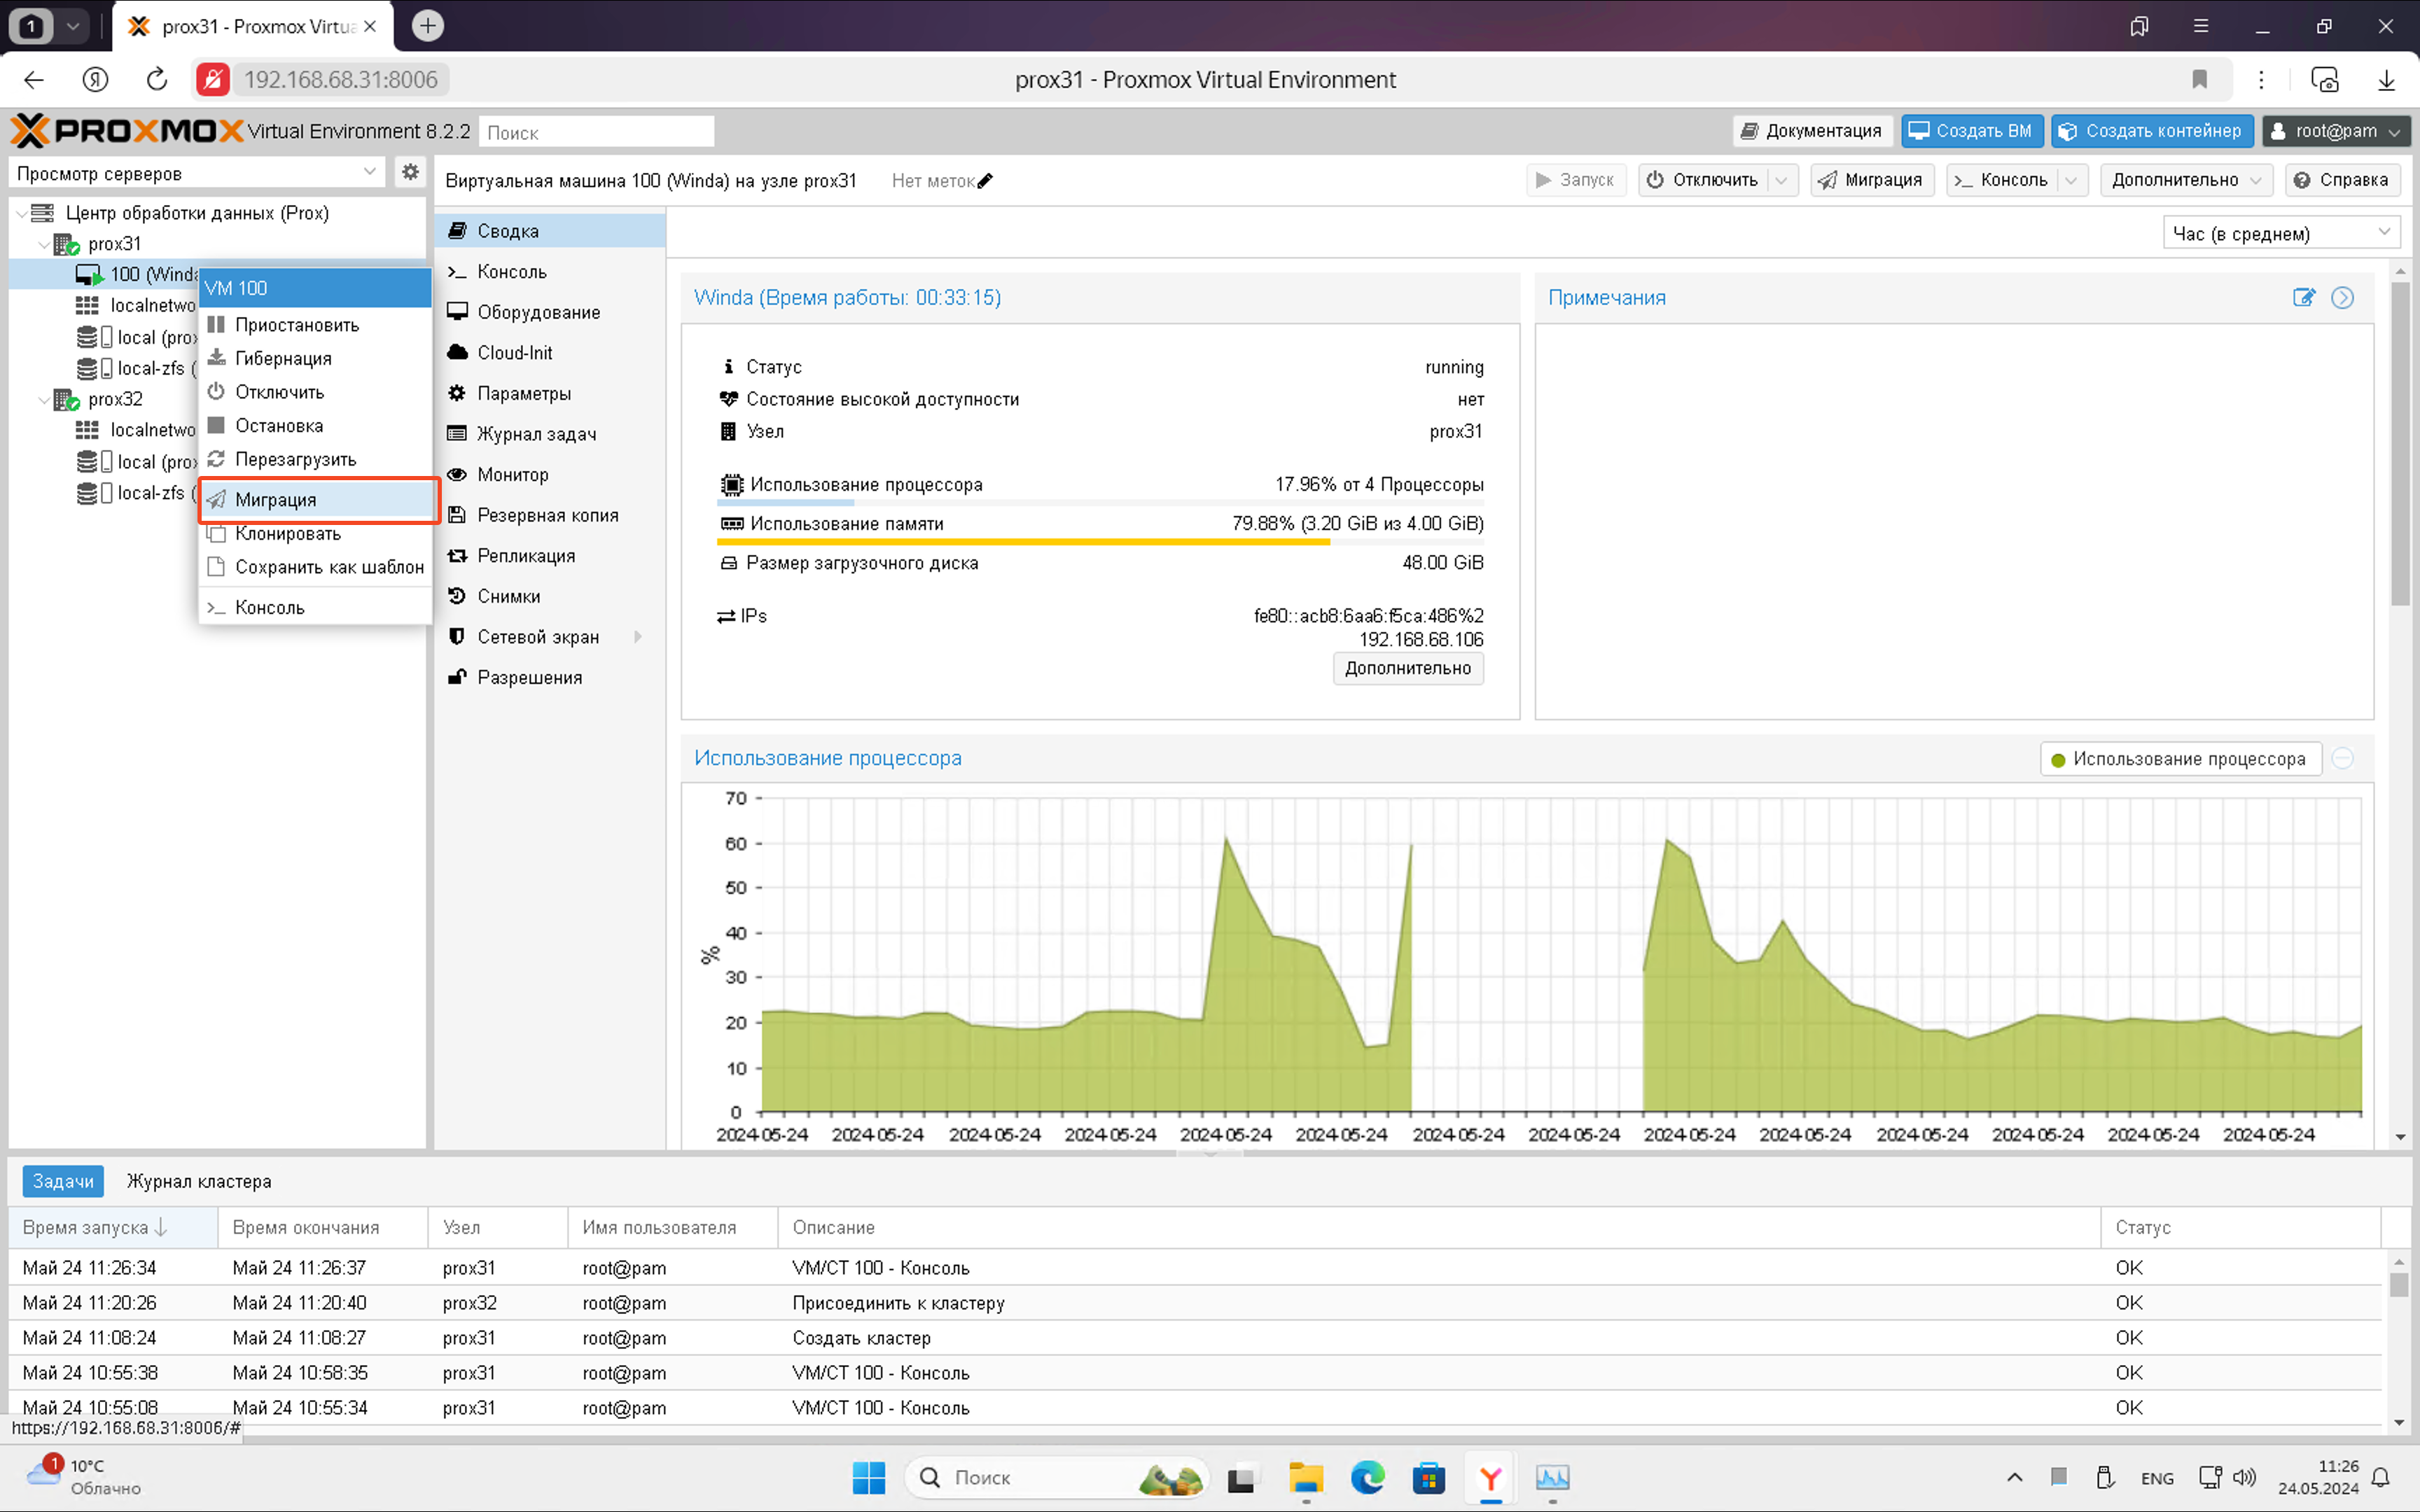Click the gear settings icon beside server view

(x=410, y=172)
